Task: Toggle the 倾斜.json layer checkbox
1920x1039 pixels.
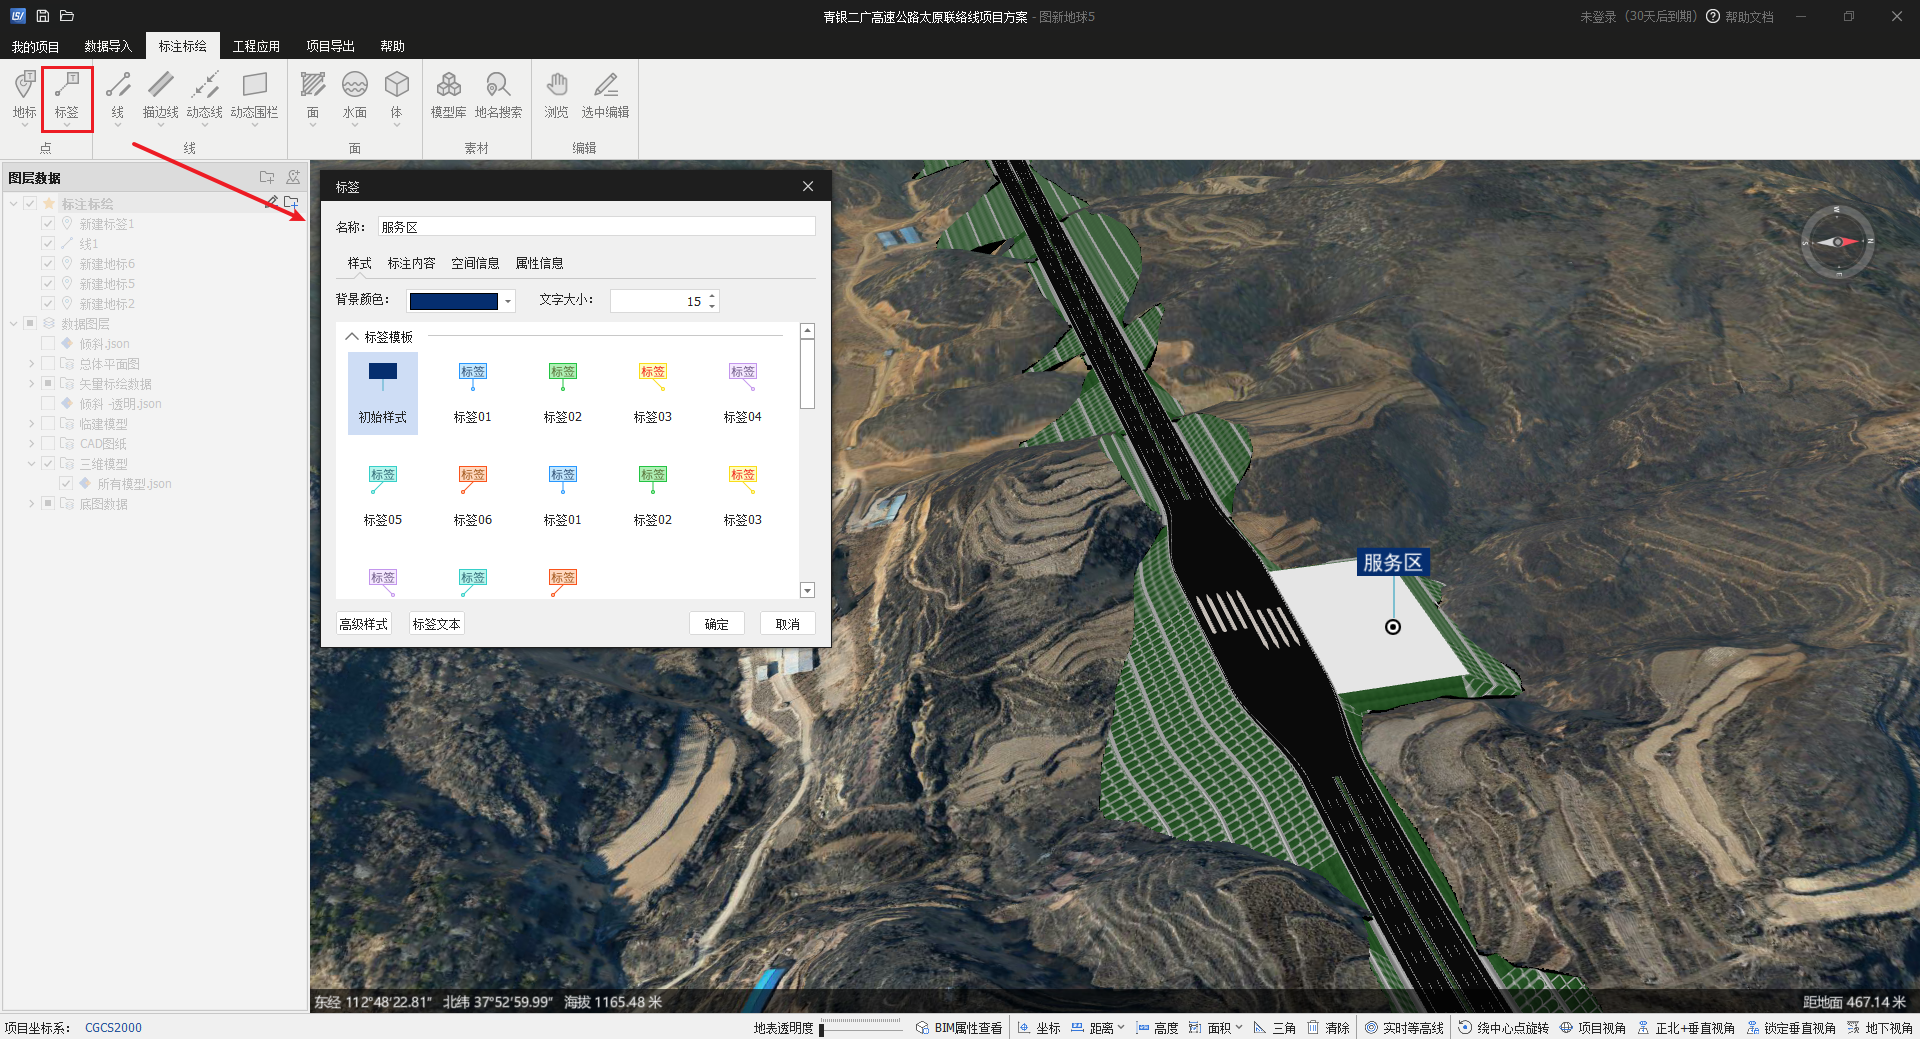Action: [48, 344]
